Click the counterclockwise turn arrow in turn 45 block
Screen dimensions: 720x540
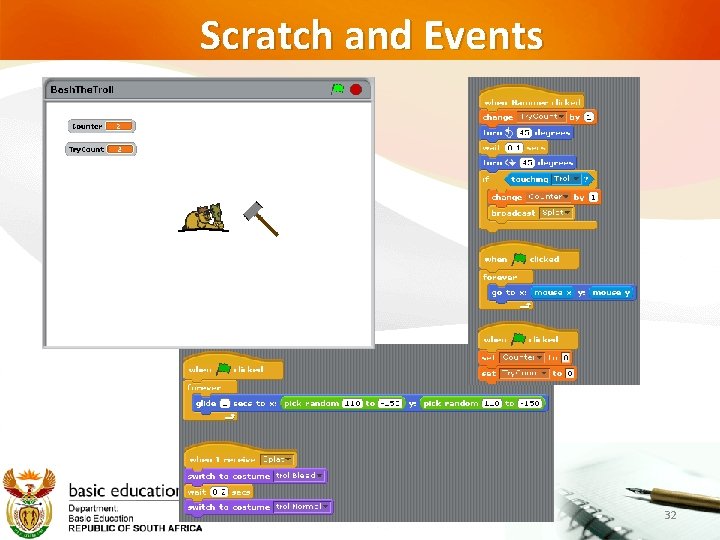pos(509,133)
